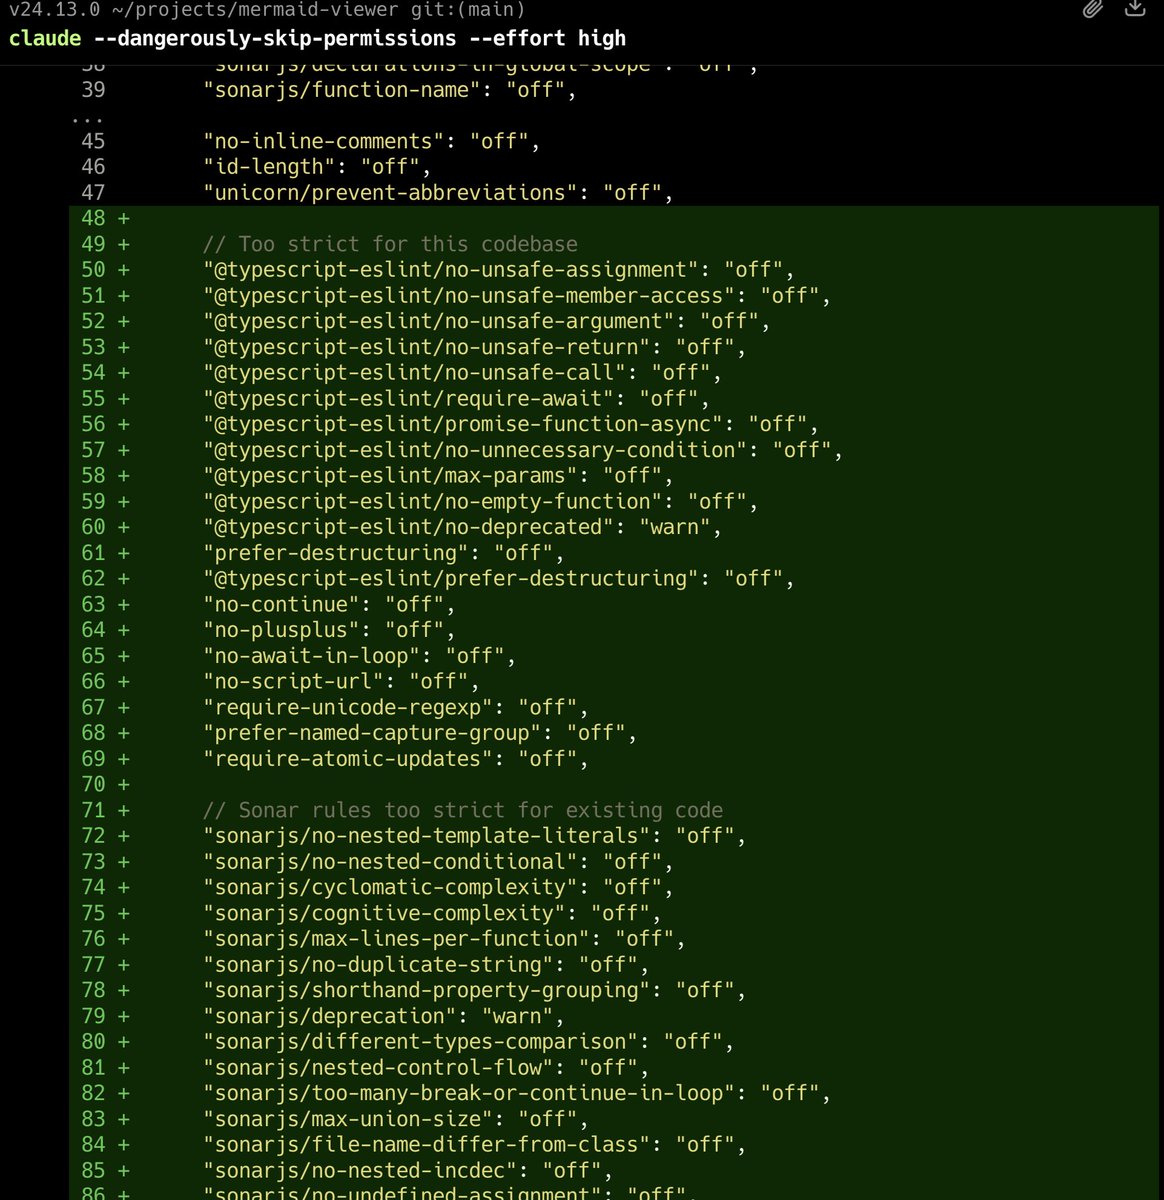Select the @typescript-eslint/prefer-destructuring line

(x=499, y=579)
